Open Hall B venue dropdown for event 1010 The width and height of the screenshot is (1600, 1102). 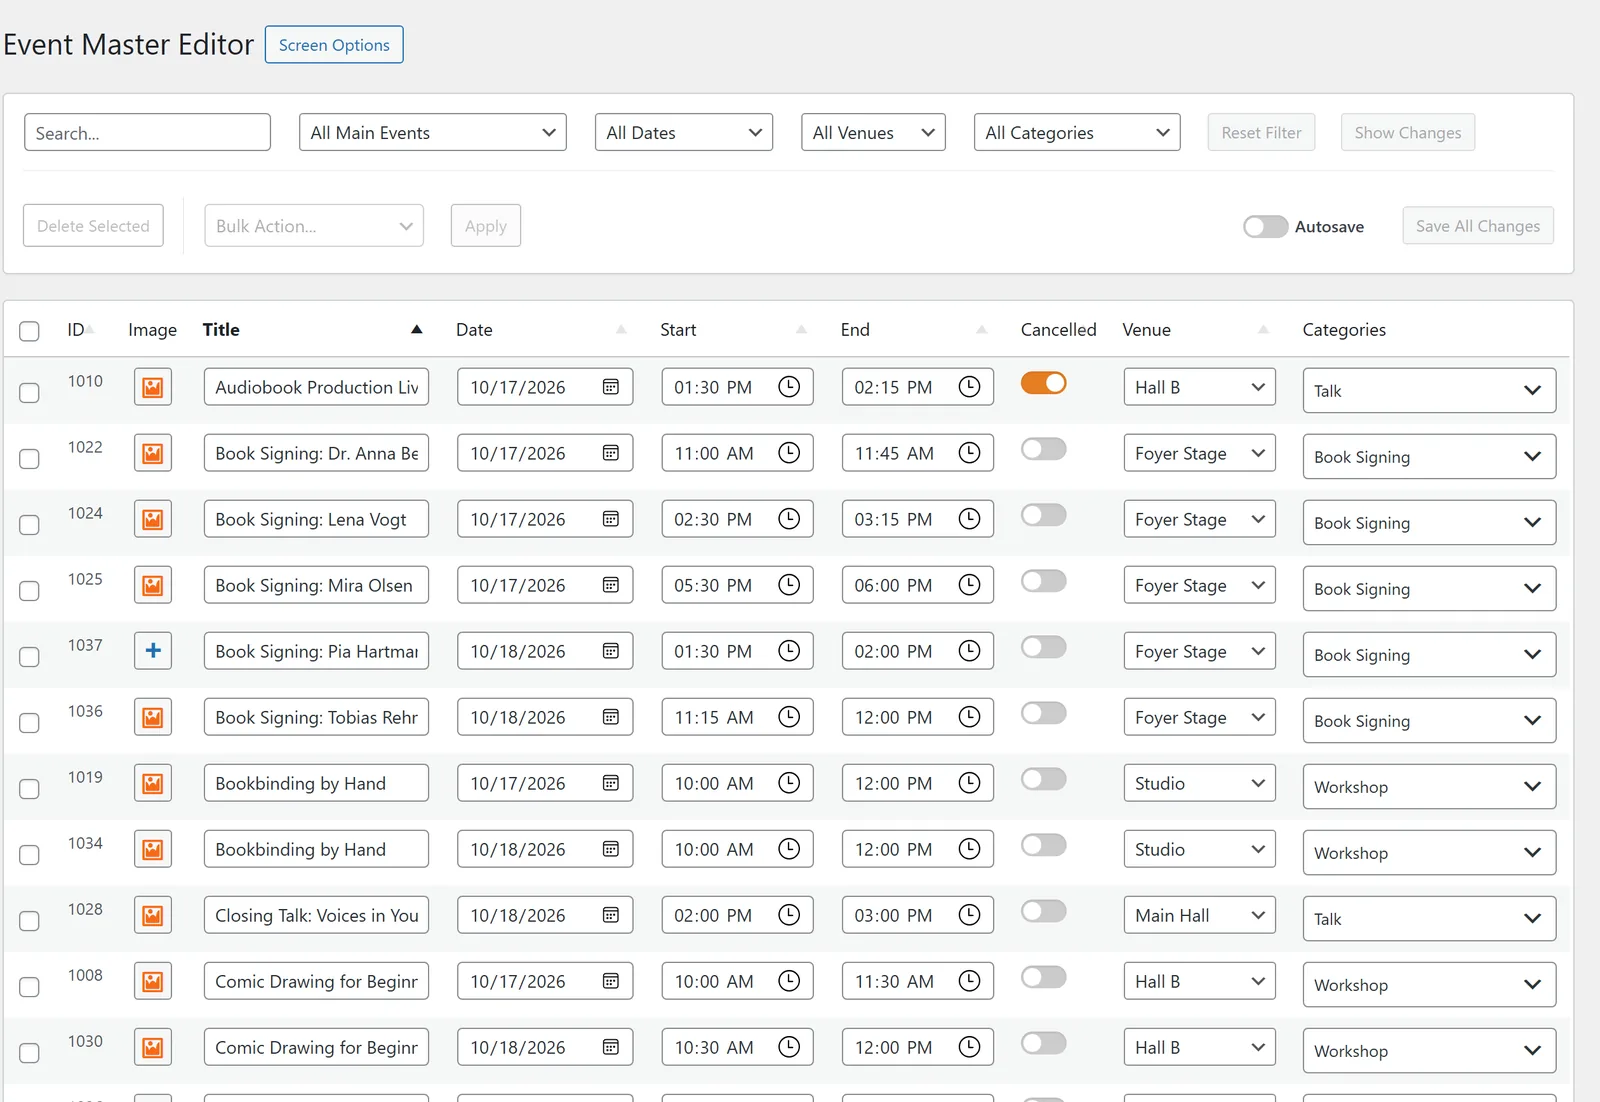pyautogui.click(x=1199, y=387)
